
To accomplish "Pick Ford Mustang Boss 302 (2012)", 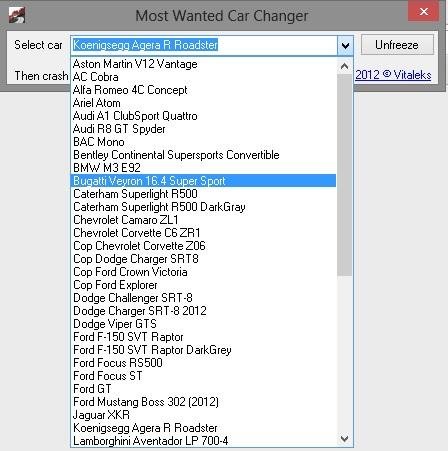I will click(x=203, y=402).
